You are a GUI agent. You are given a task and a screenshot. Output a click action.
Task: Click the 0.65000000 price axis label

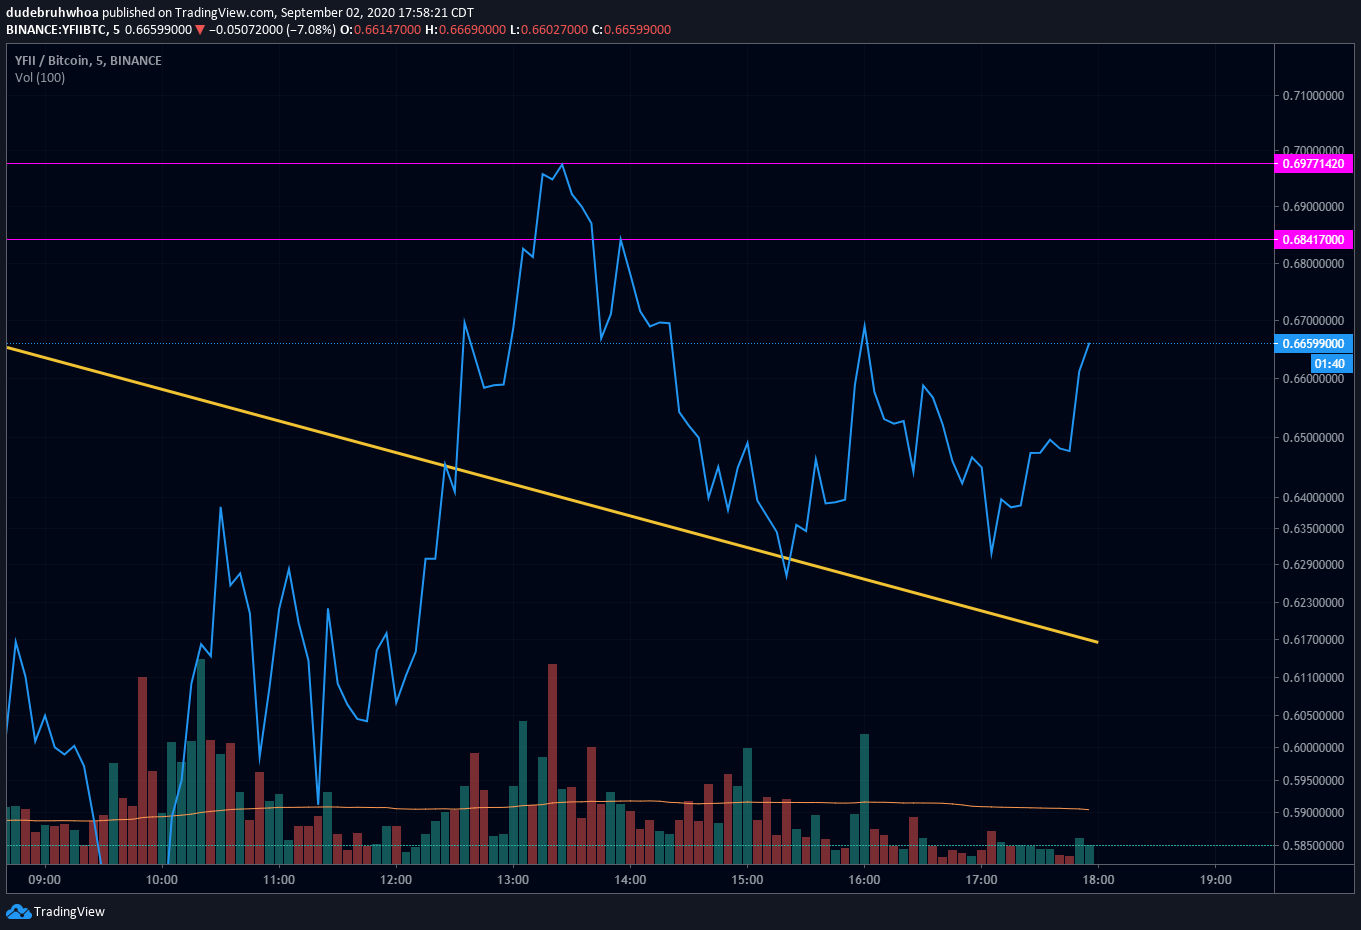point(1313,438)
